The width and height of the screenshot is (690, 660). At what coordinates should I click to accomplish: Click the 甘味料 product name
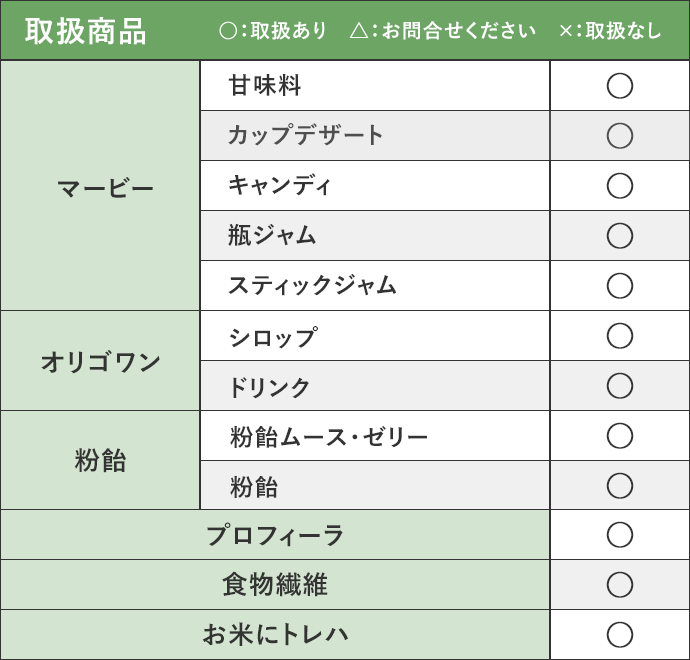[x=264, y=85]
